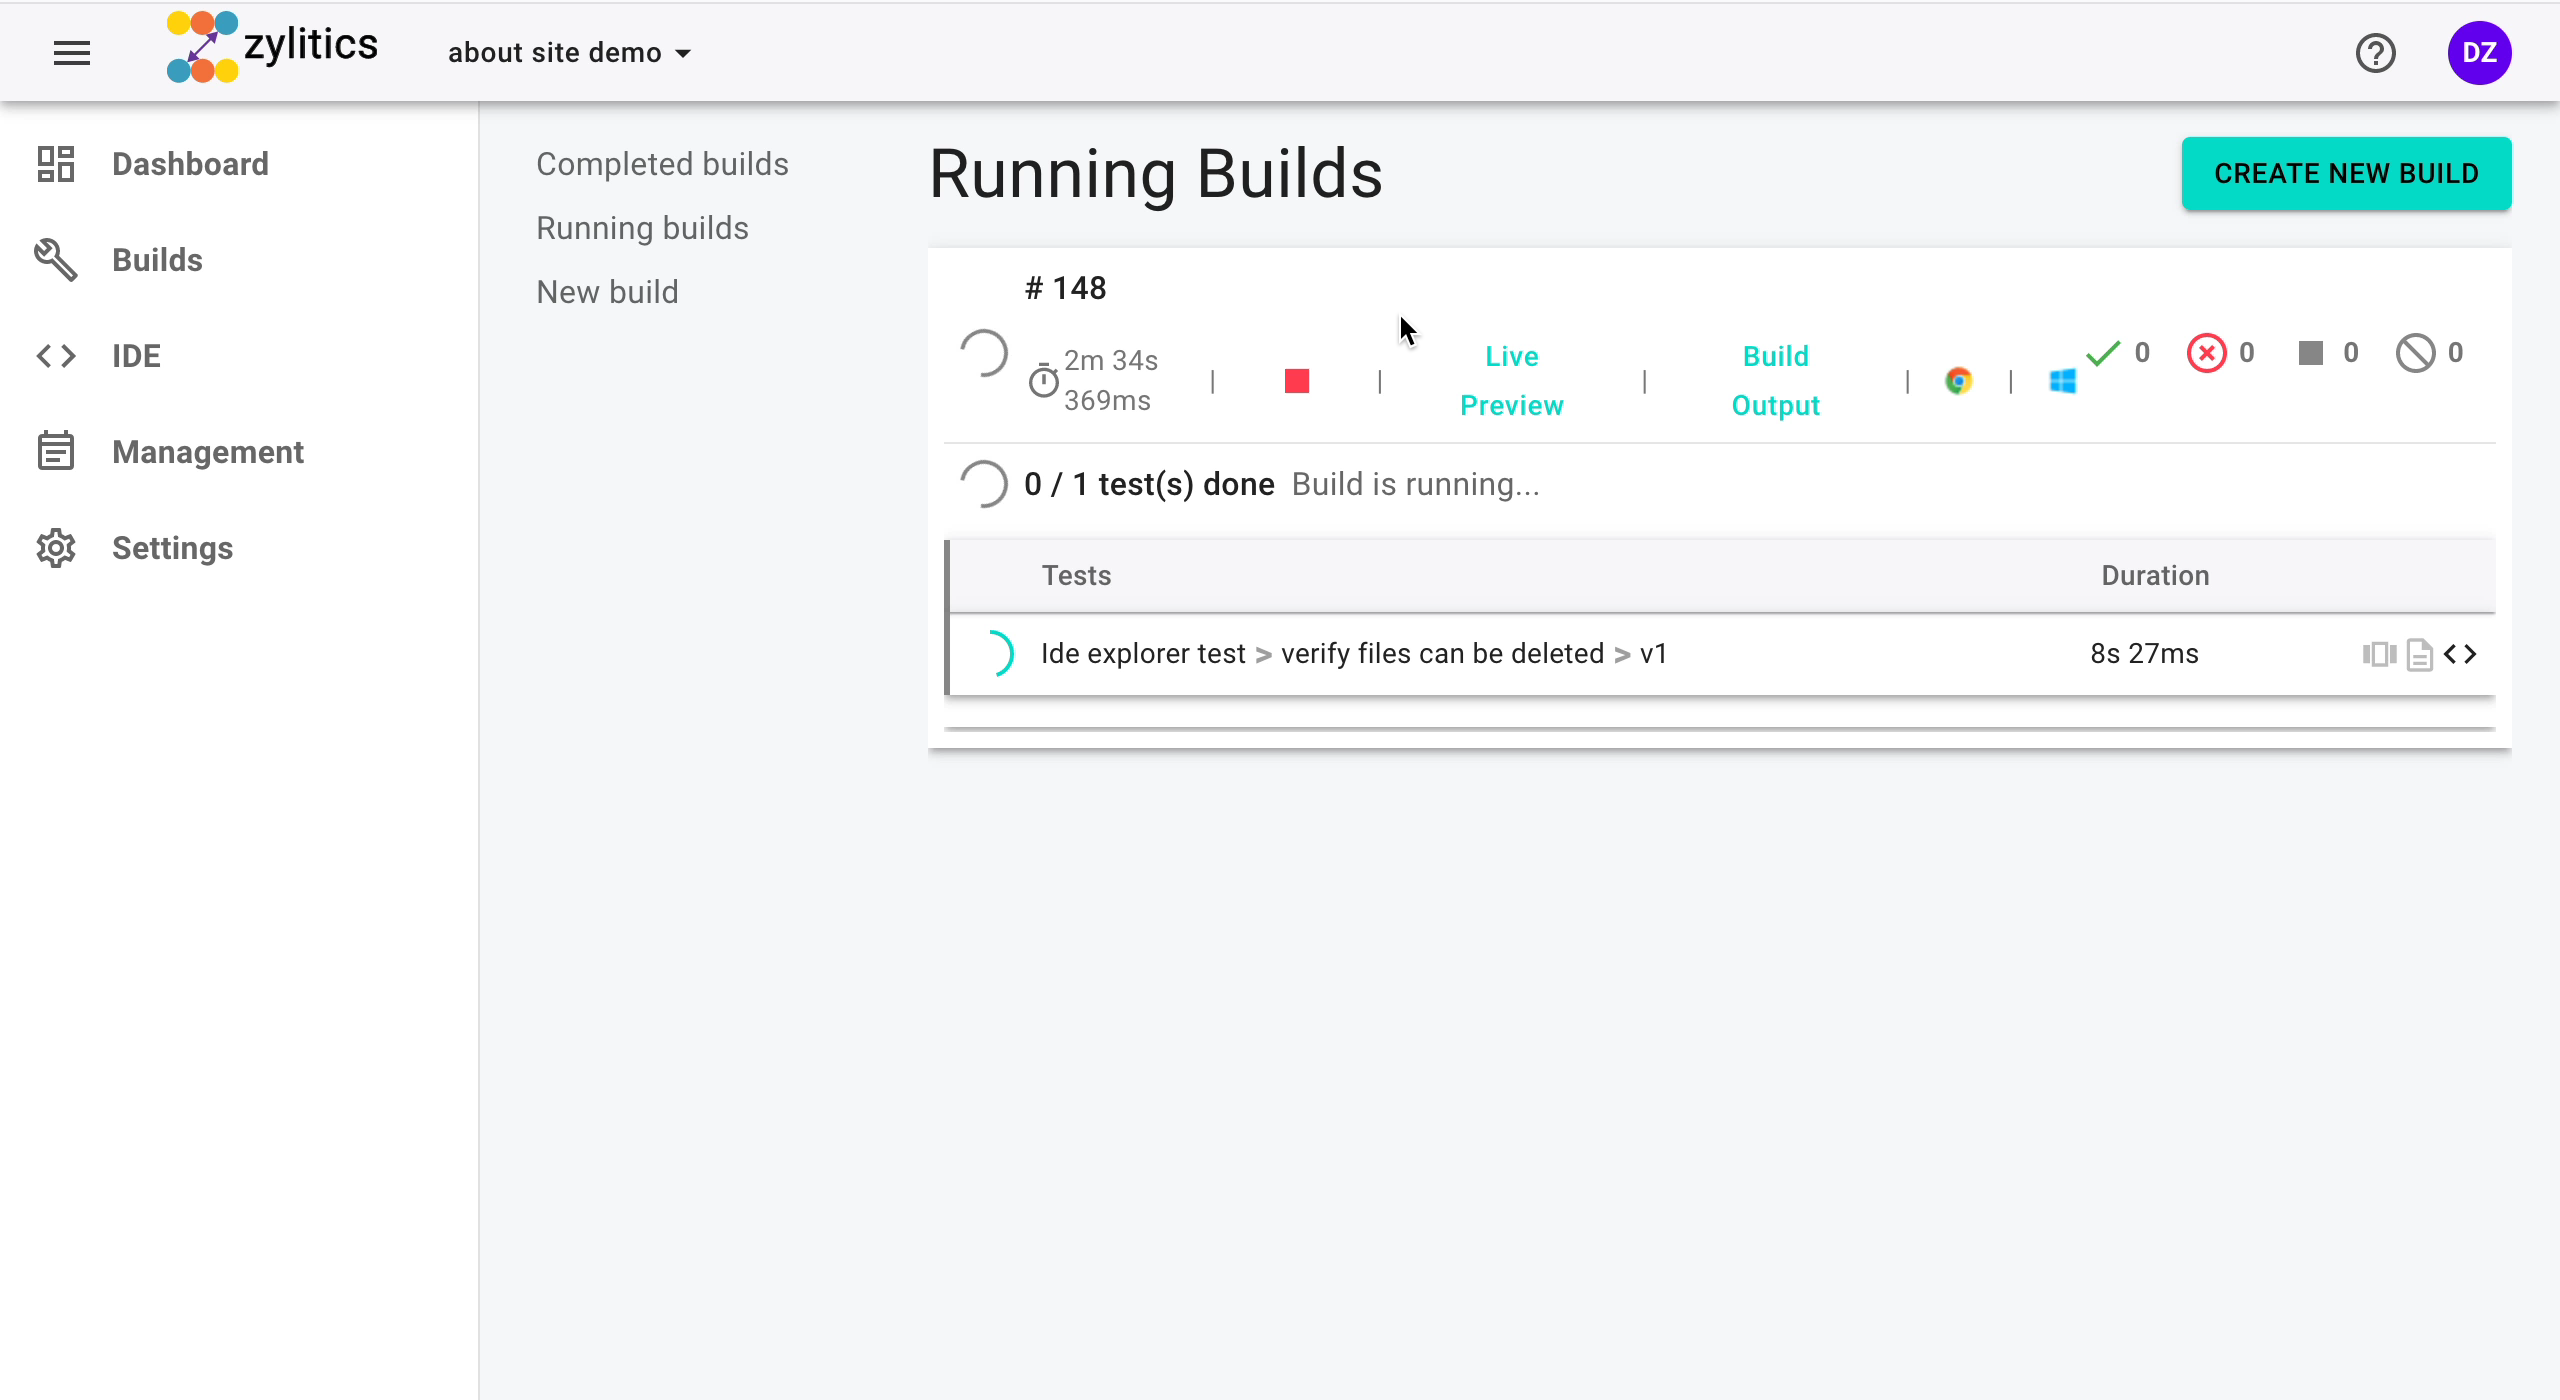Open test source code brackets icon
Screen dimensions: 2560x1400
pos(2460,654)
